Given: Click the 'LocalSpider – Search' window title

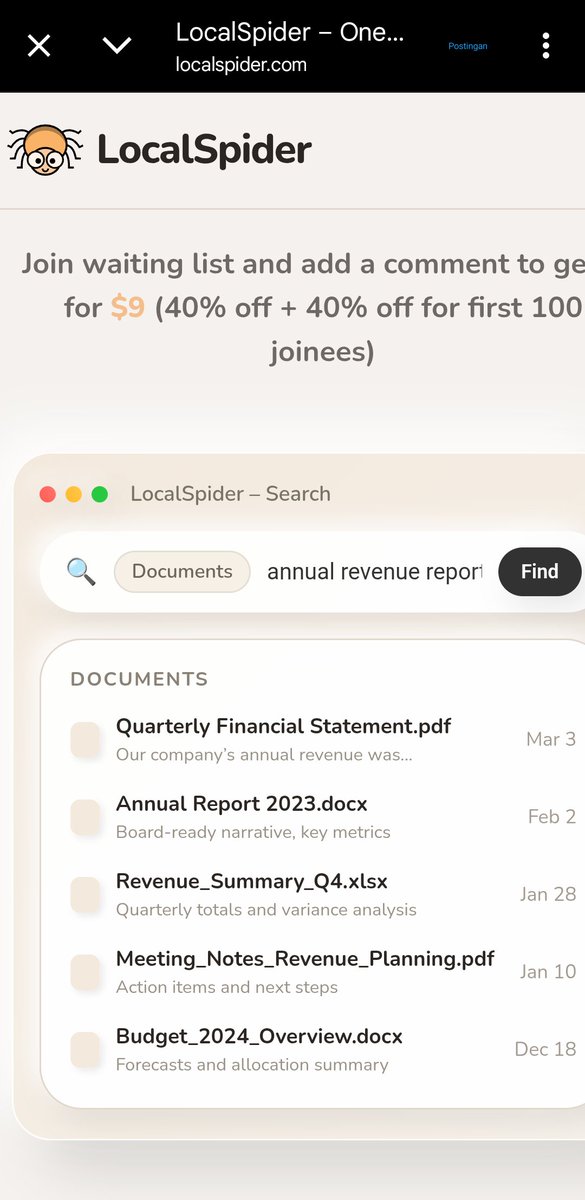Looking at the screenshot, I should click(230, 494).
